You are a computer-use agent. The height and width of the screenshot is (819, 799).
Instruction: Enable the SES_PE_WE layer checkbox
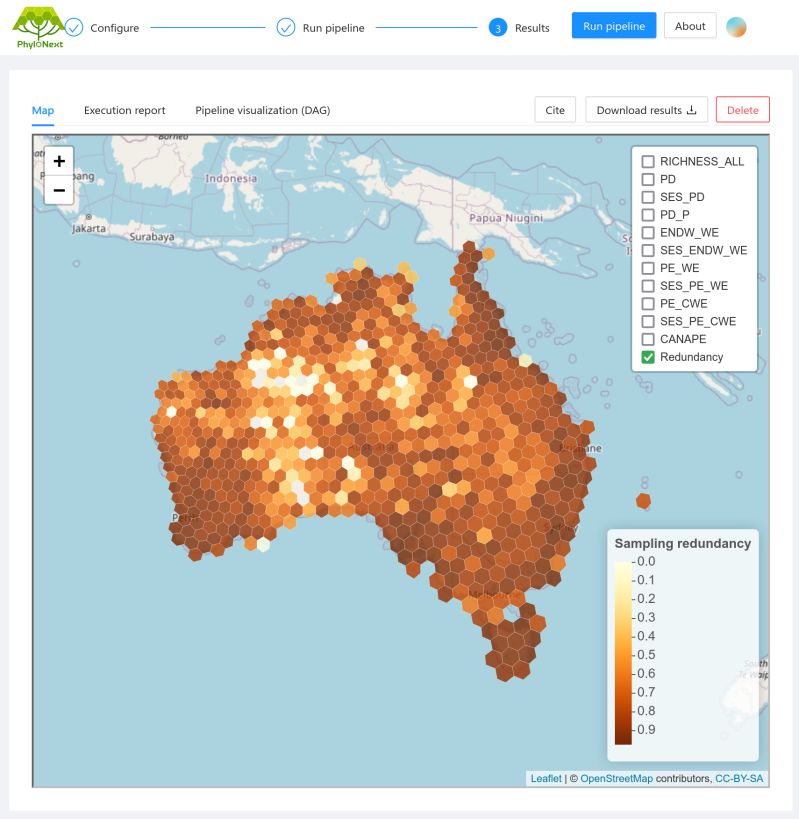648,286
